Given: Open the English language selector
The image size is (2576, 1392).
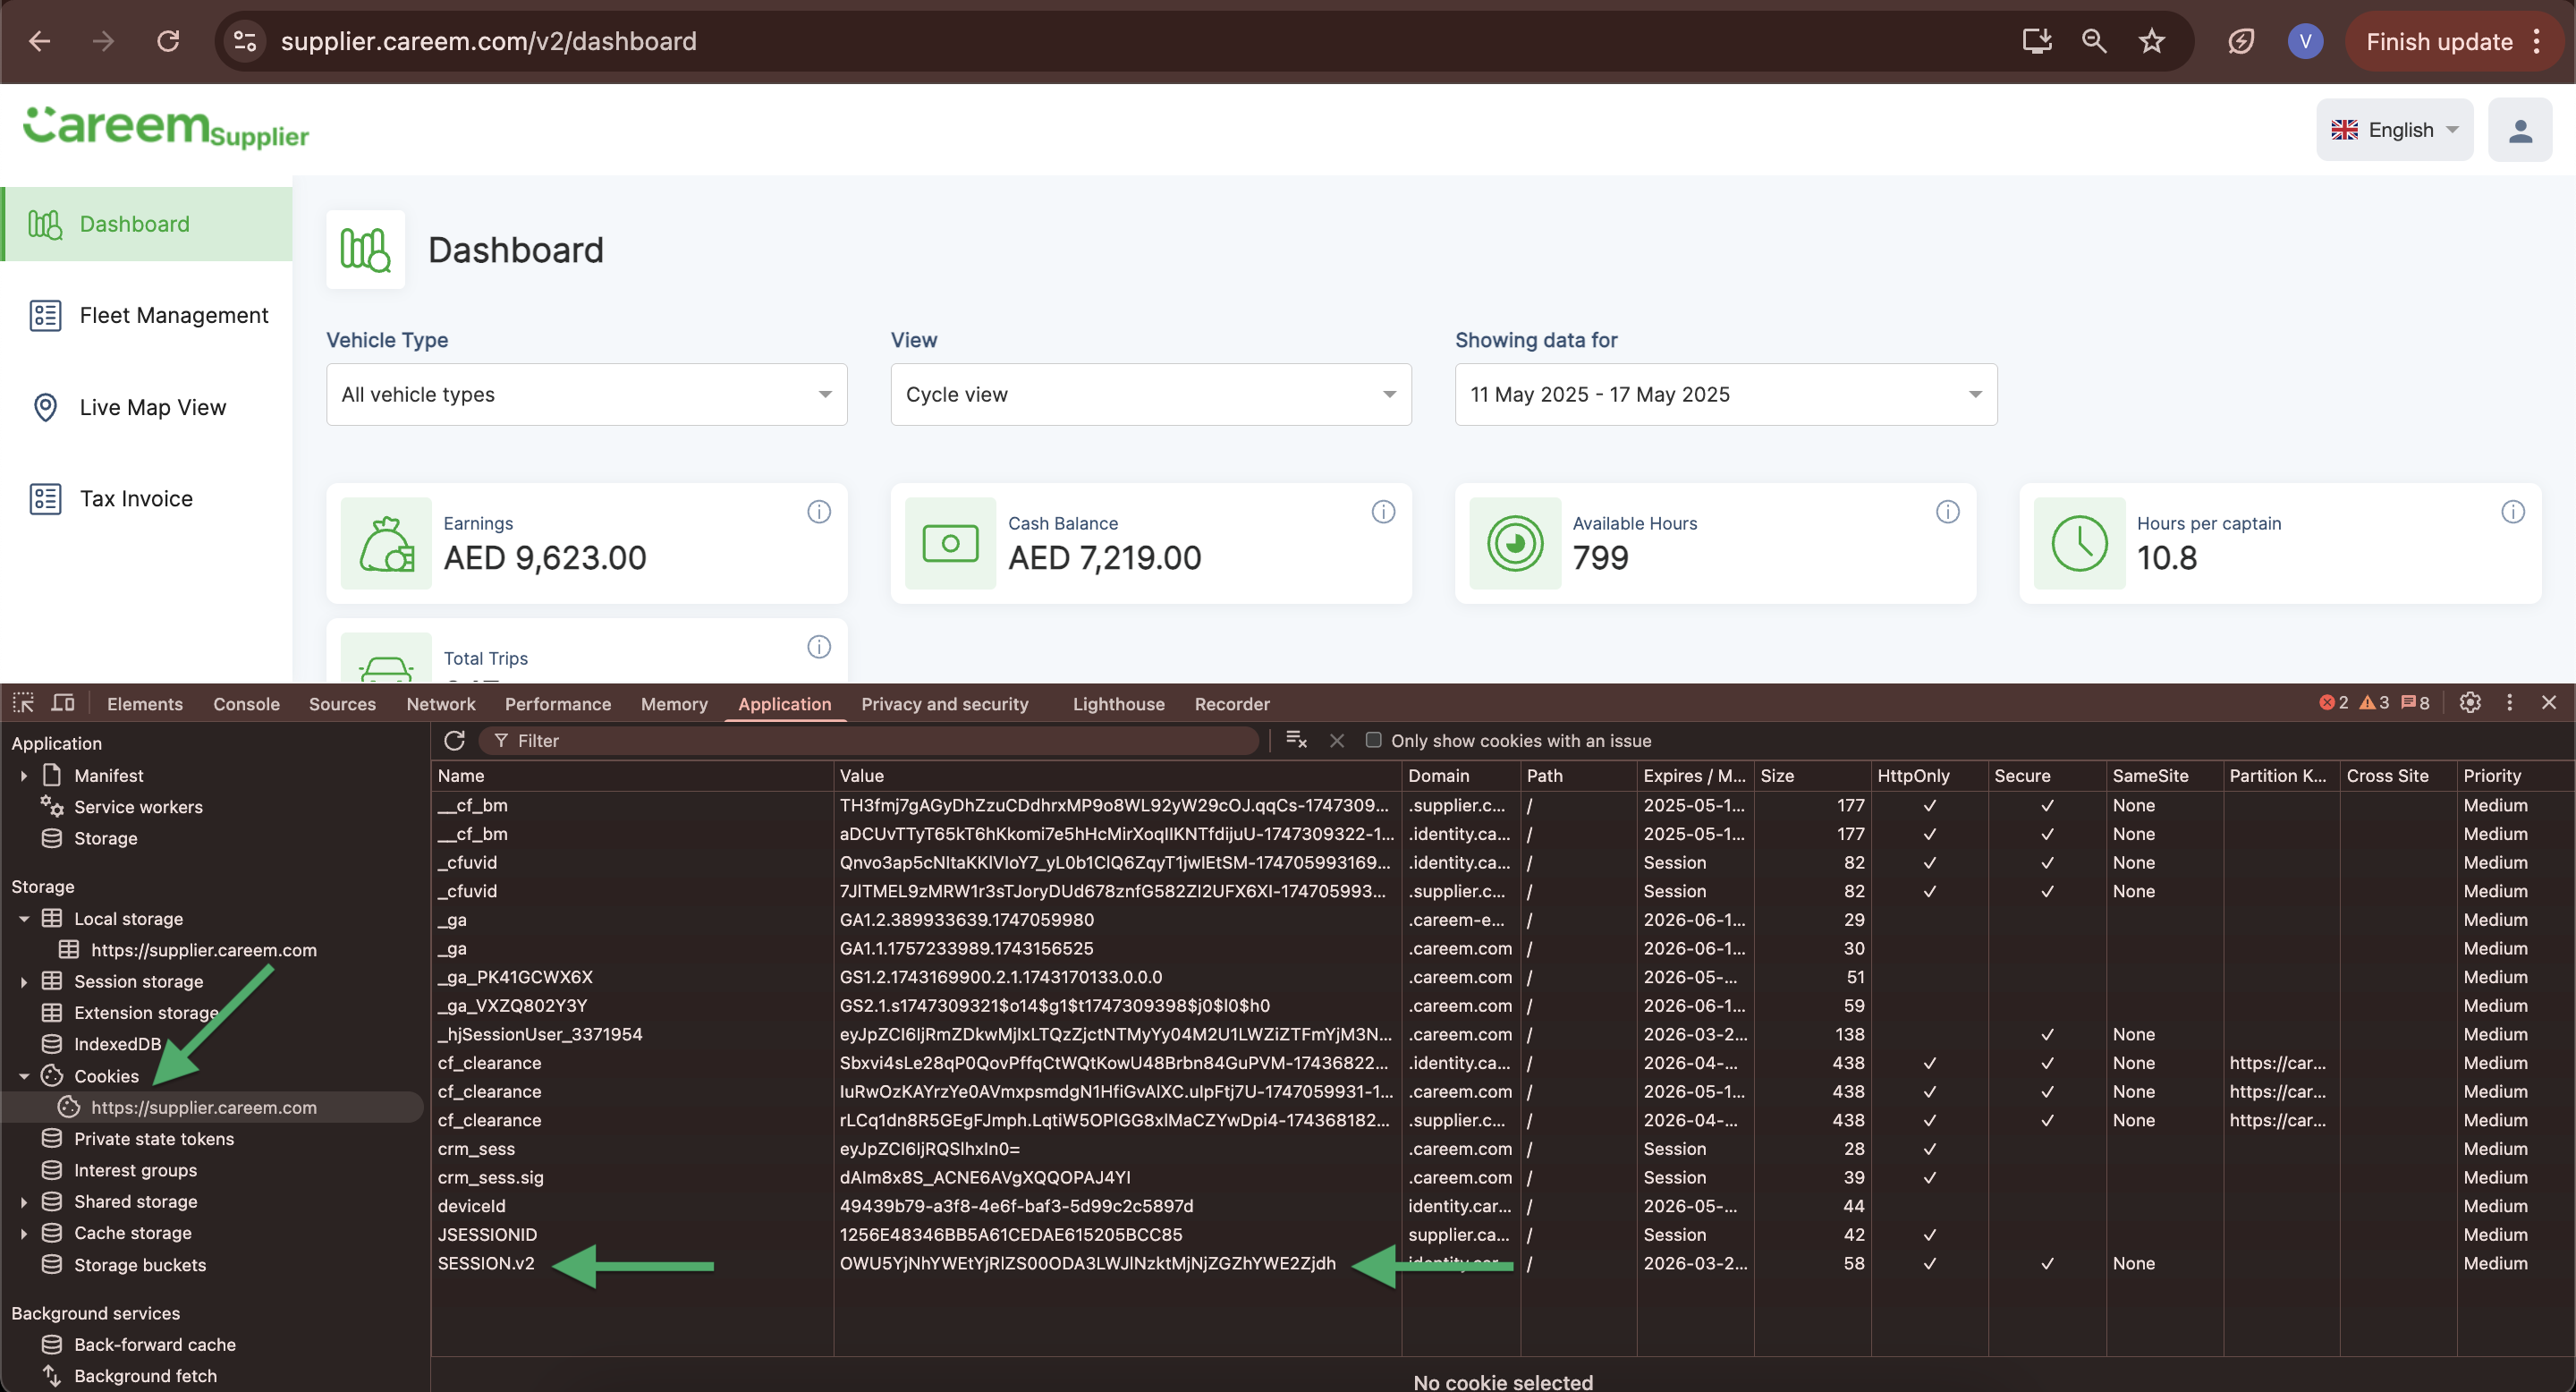Looking at the screenshot, I should click(2394, 130).
